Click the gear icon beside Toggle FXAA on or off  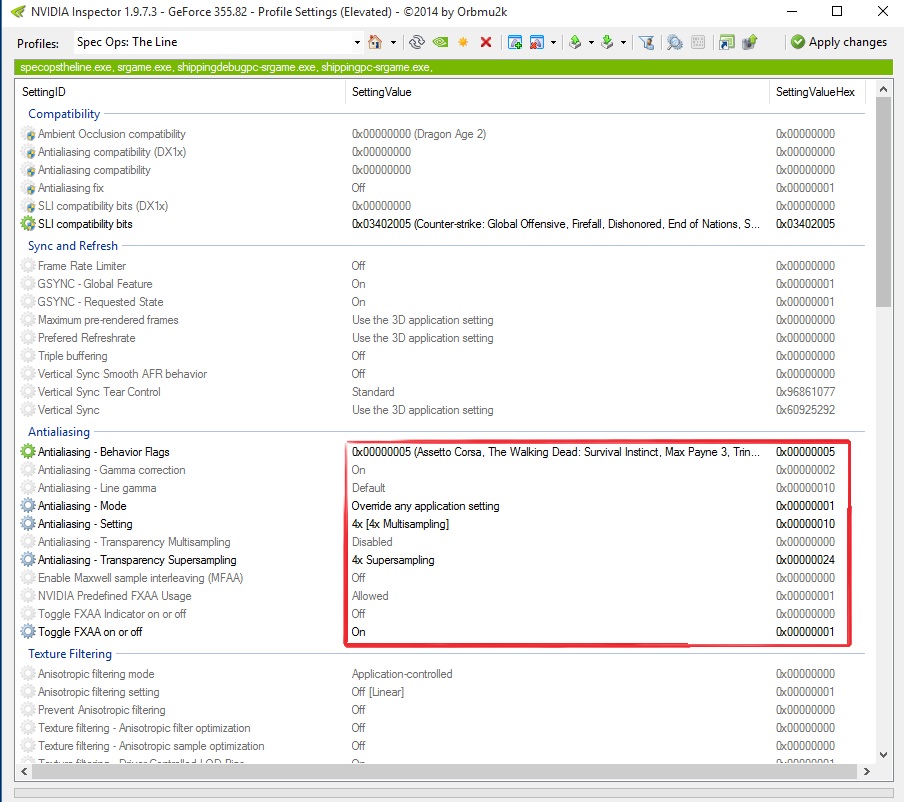coord(28,631)
